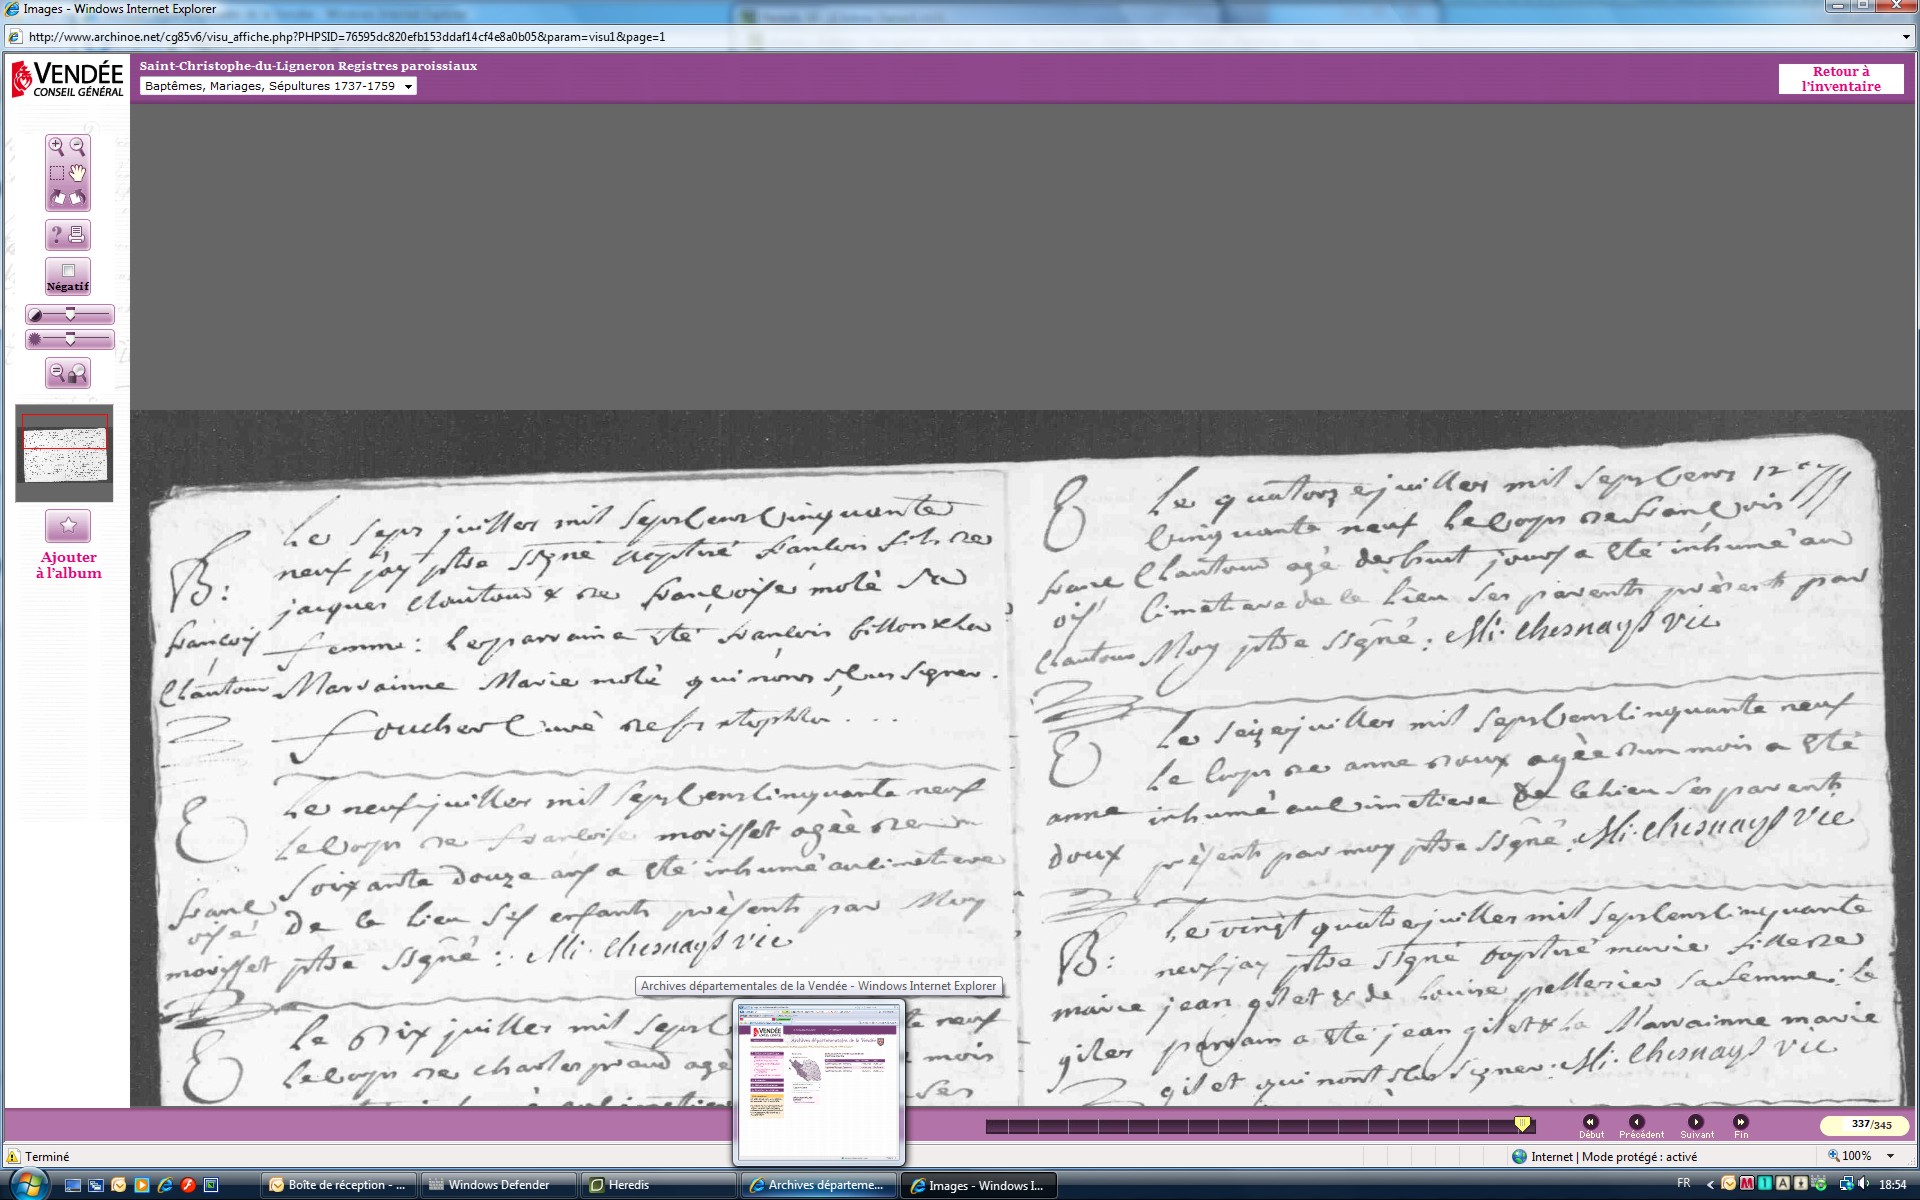Rotate image left icon

coord(57,198)
